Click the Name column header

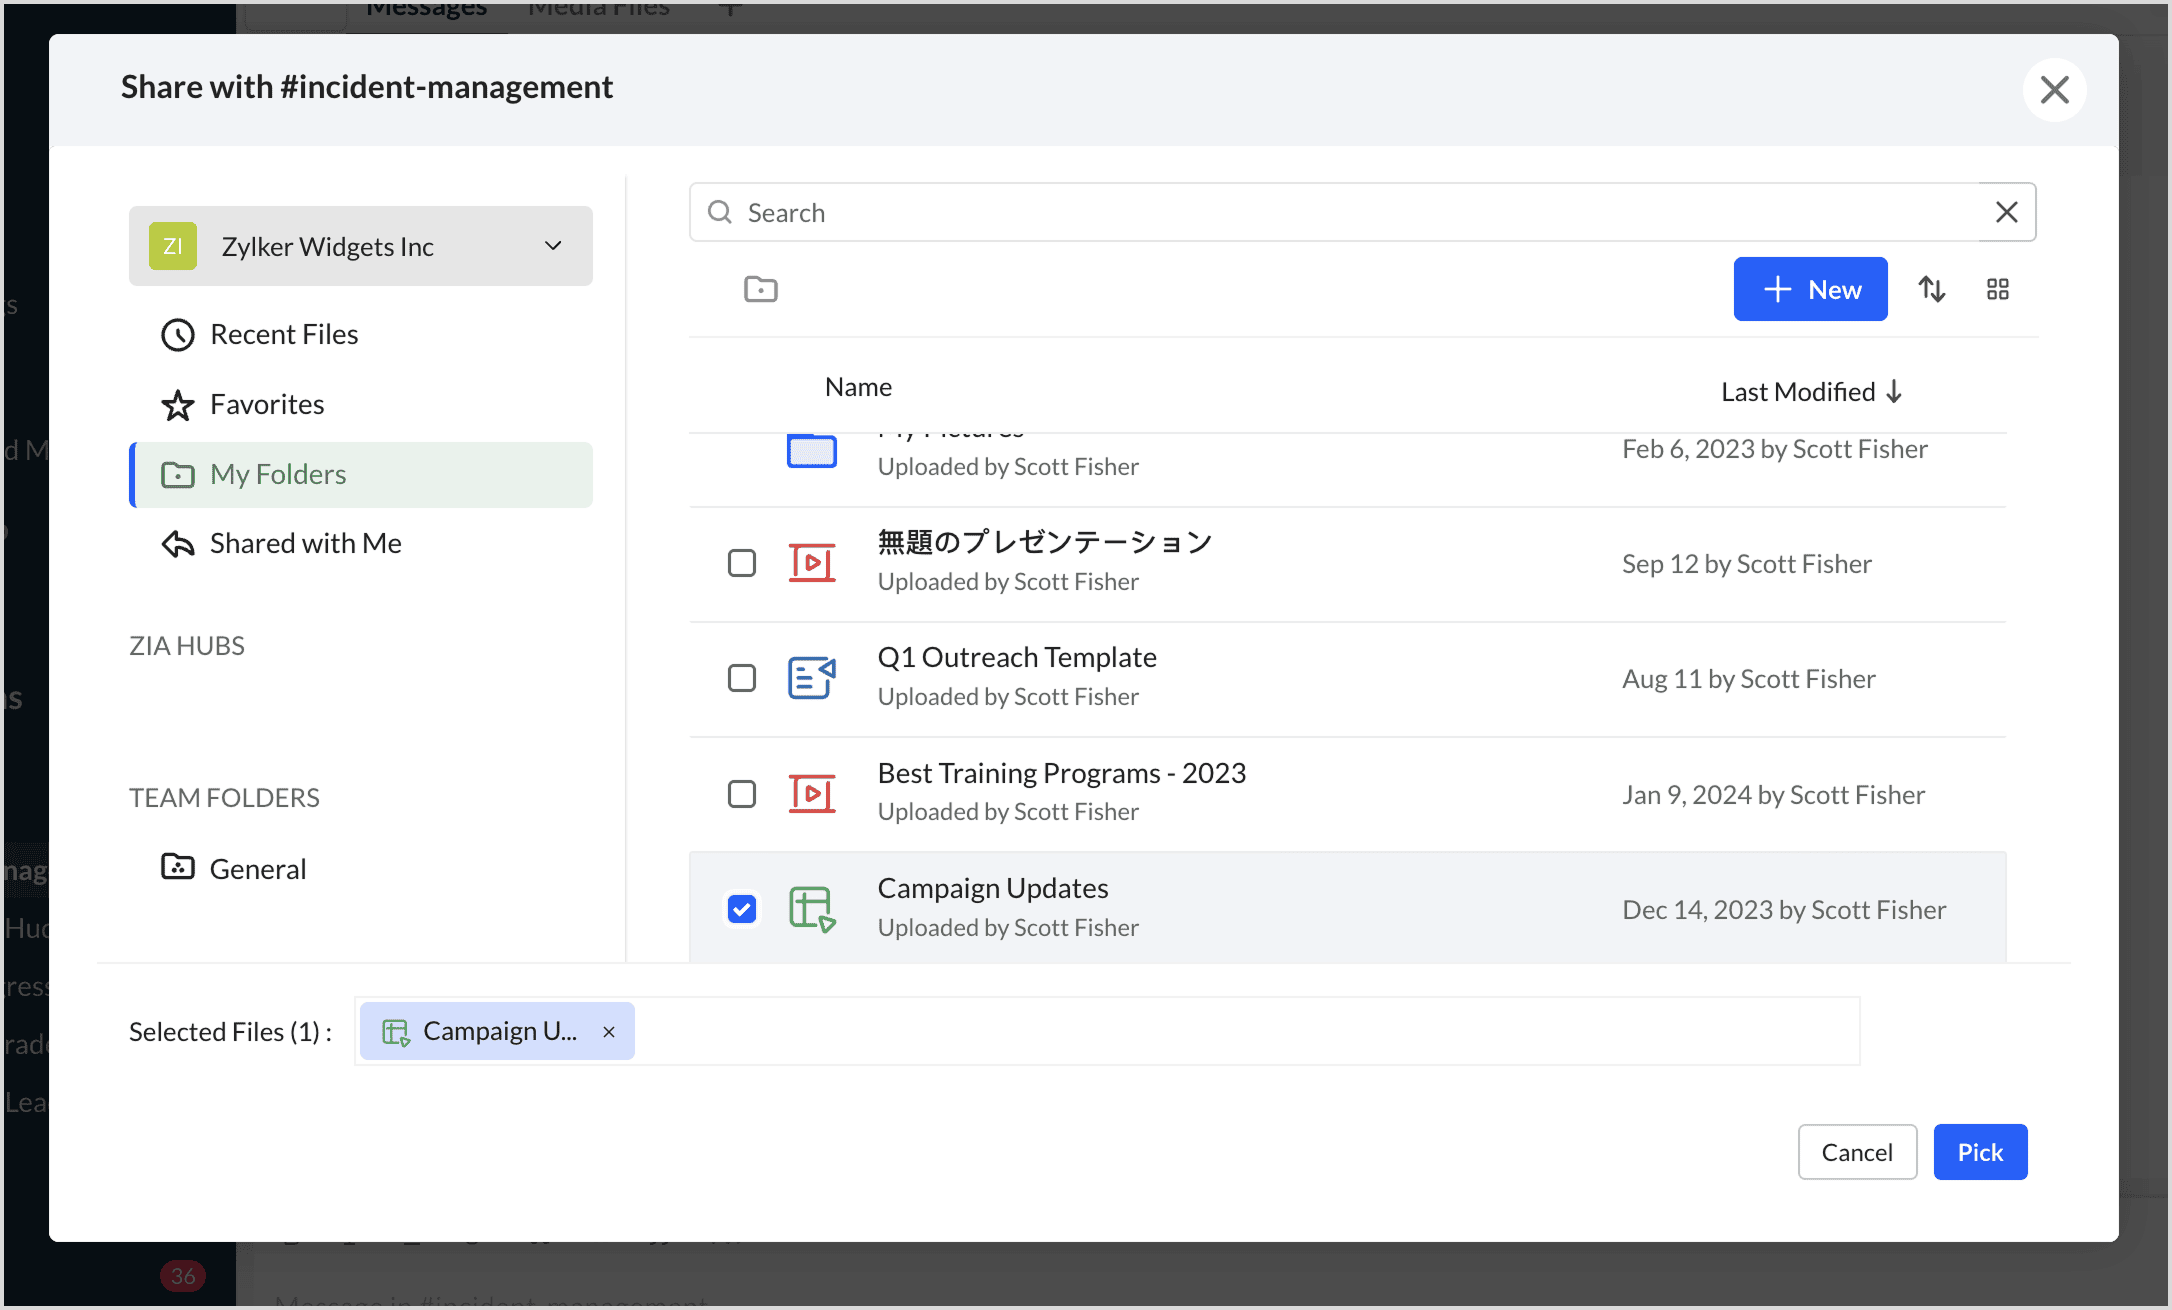pyautogui.click(x=858, y=387)
